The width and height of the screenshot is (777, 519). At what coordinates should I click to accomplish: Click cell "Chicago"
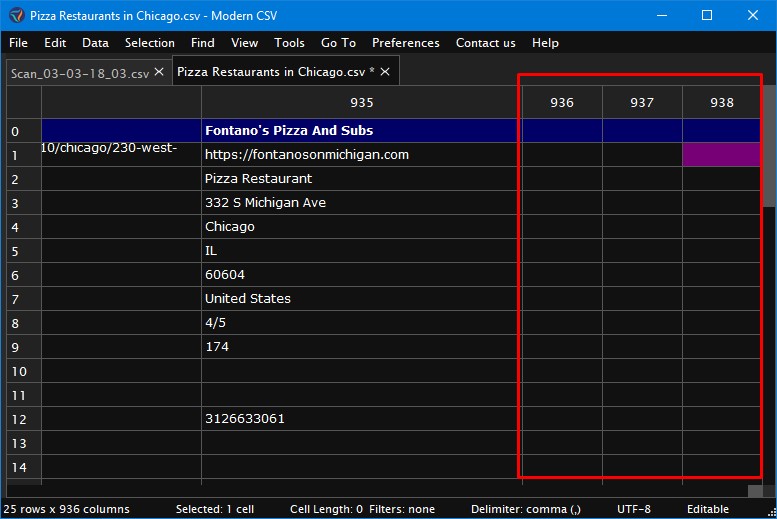(362, 227)
